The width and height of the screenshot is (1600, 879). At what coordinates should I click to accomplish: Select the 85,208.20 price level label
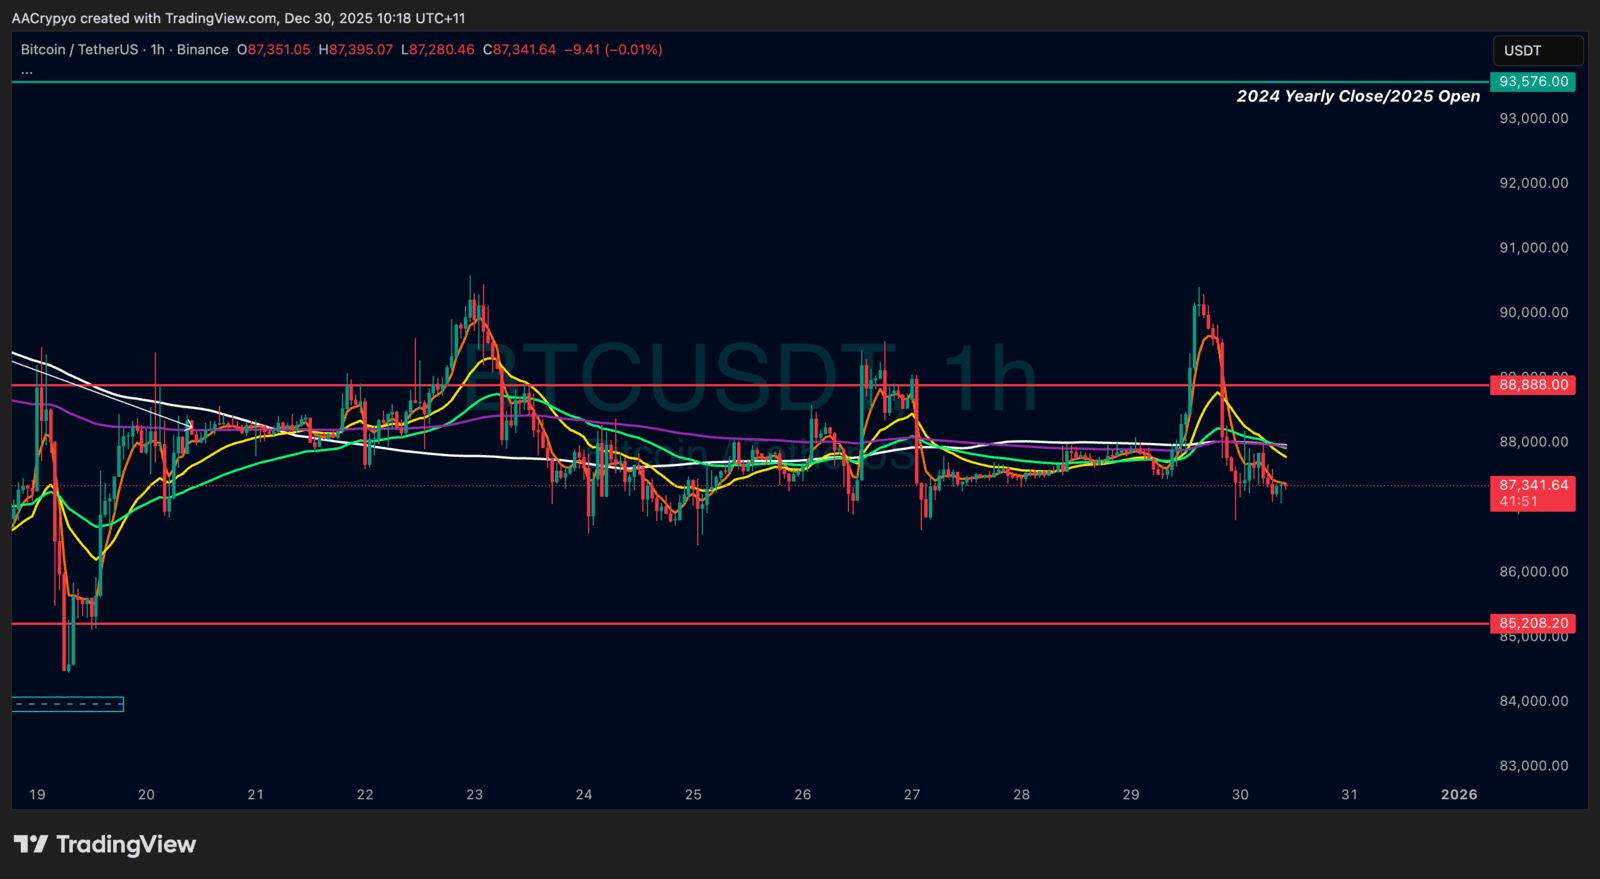pyautogui.click(x=1532, y=623)
